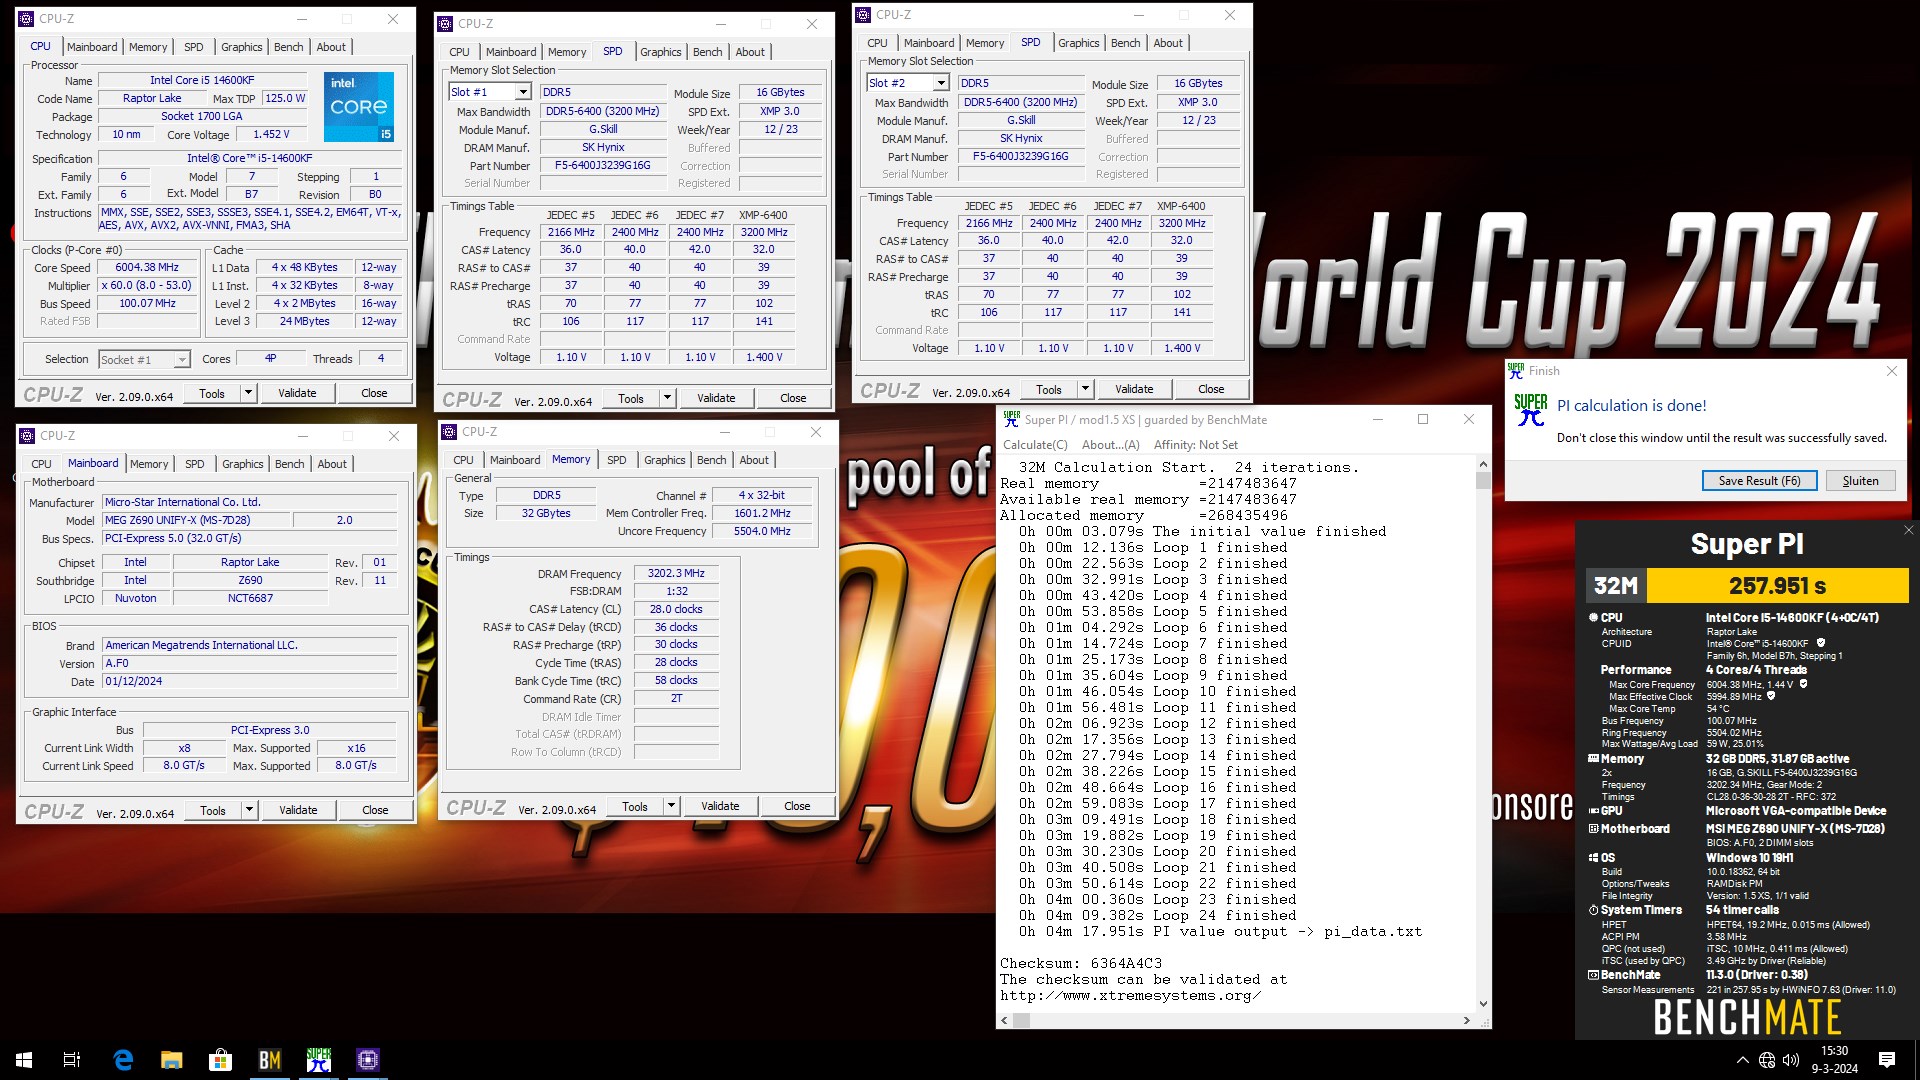The height and width of the screenshot is (1080, 1920).
Task: Expand Tools arrow in CPU-Z Slot #1 window
Action: pyautogui.click(x=667, y=398)
